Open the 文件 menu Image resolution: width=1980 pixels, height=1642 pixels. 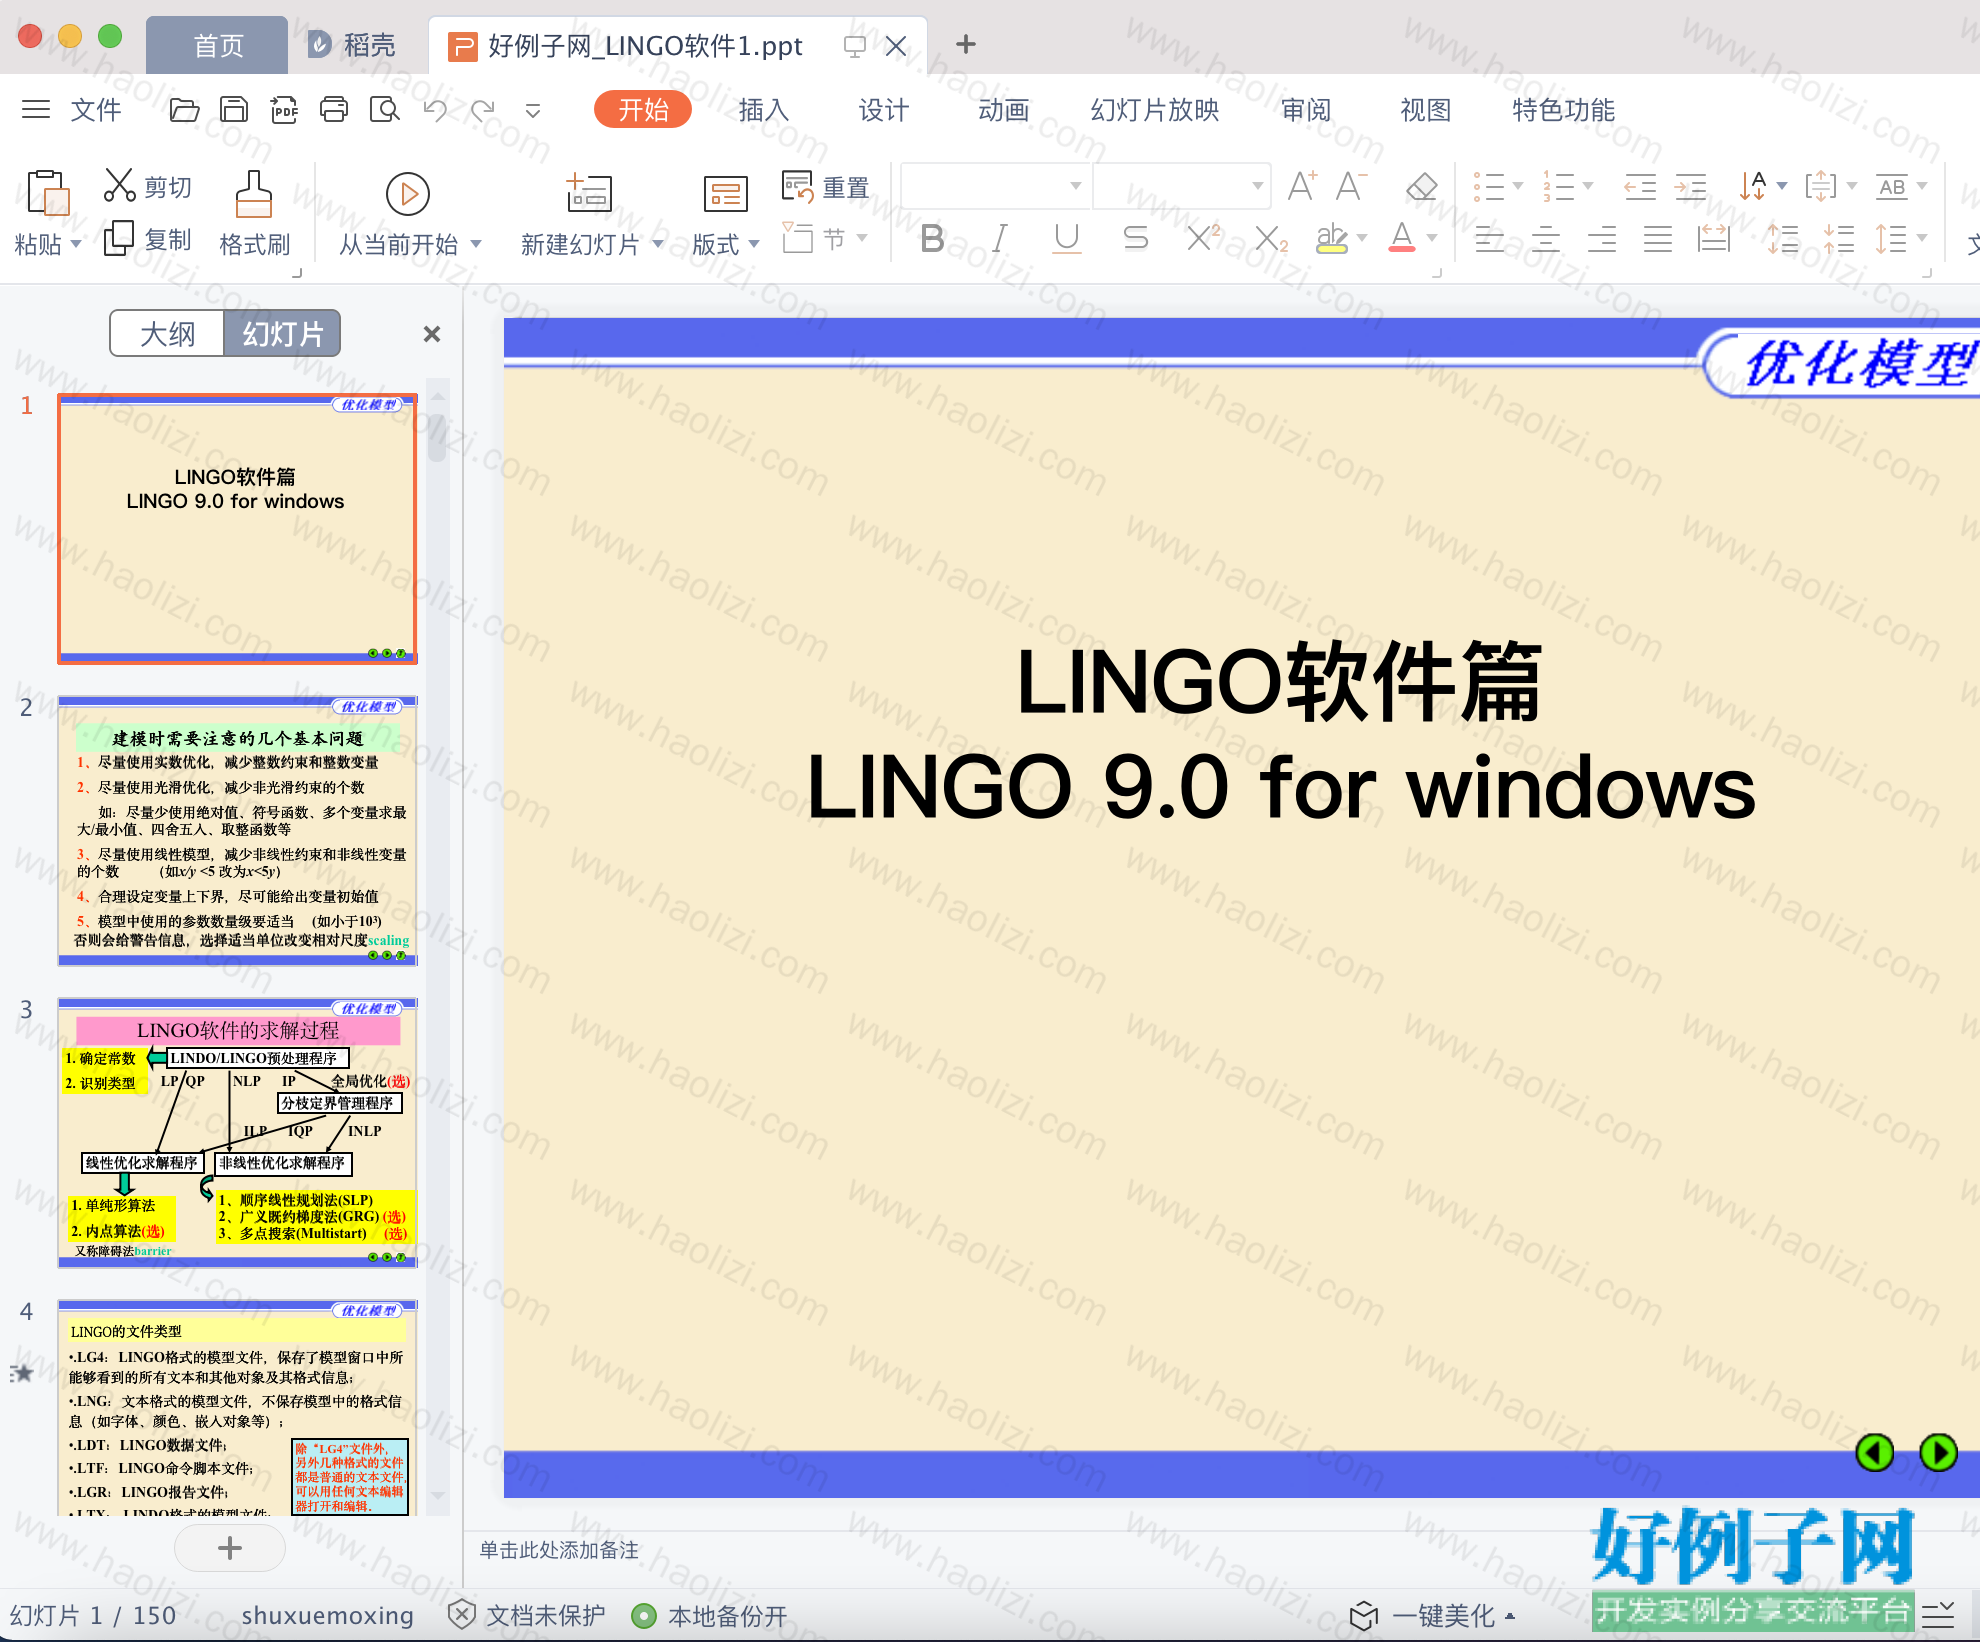(x=96, y=110)
